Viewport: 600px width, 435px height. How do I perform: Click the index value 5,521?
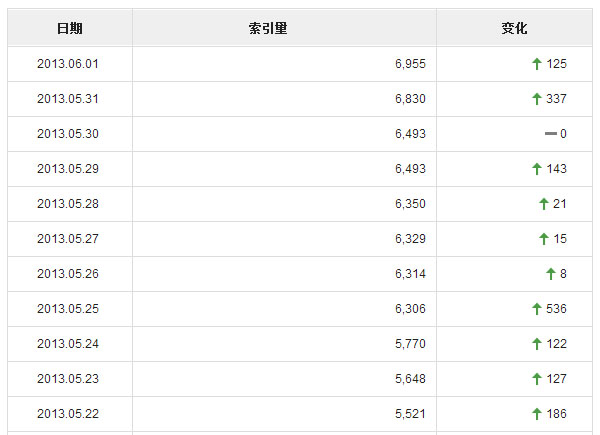pos(410,414)
